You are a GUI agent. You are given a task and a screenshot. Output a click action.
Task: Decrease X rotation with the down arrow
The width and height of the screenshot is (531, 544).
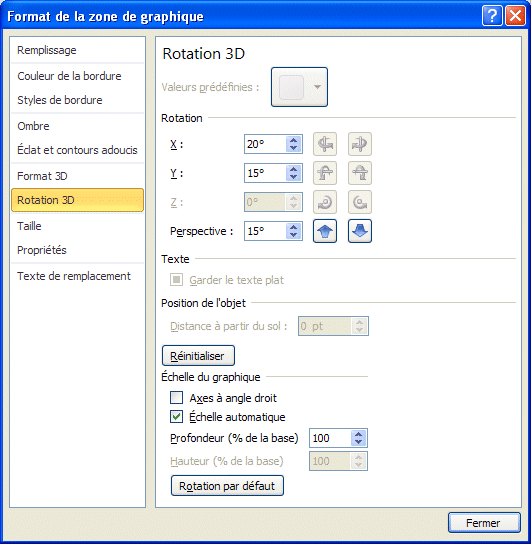coord(293,148)
